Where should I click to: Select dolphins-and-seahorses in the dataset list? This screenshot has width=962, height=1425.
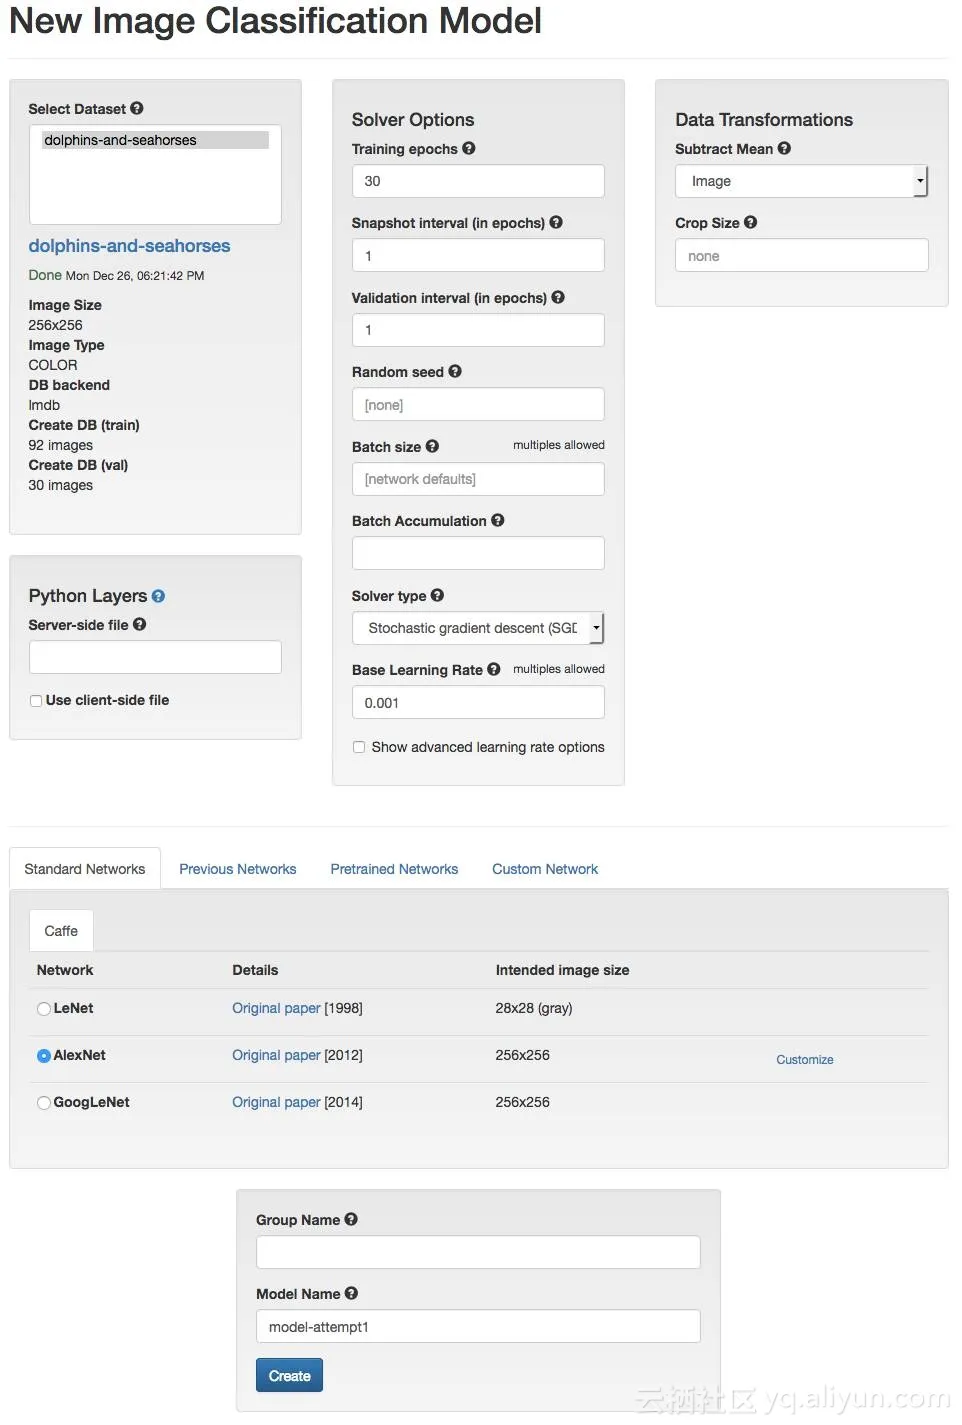tap(155, 140)
